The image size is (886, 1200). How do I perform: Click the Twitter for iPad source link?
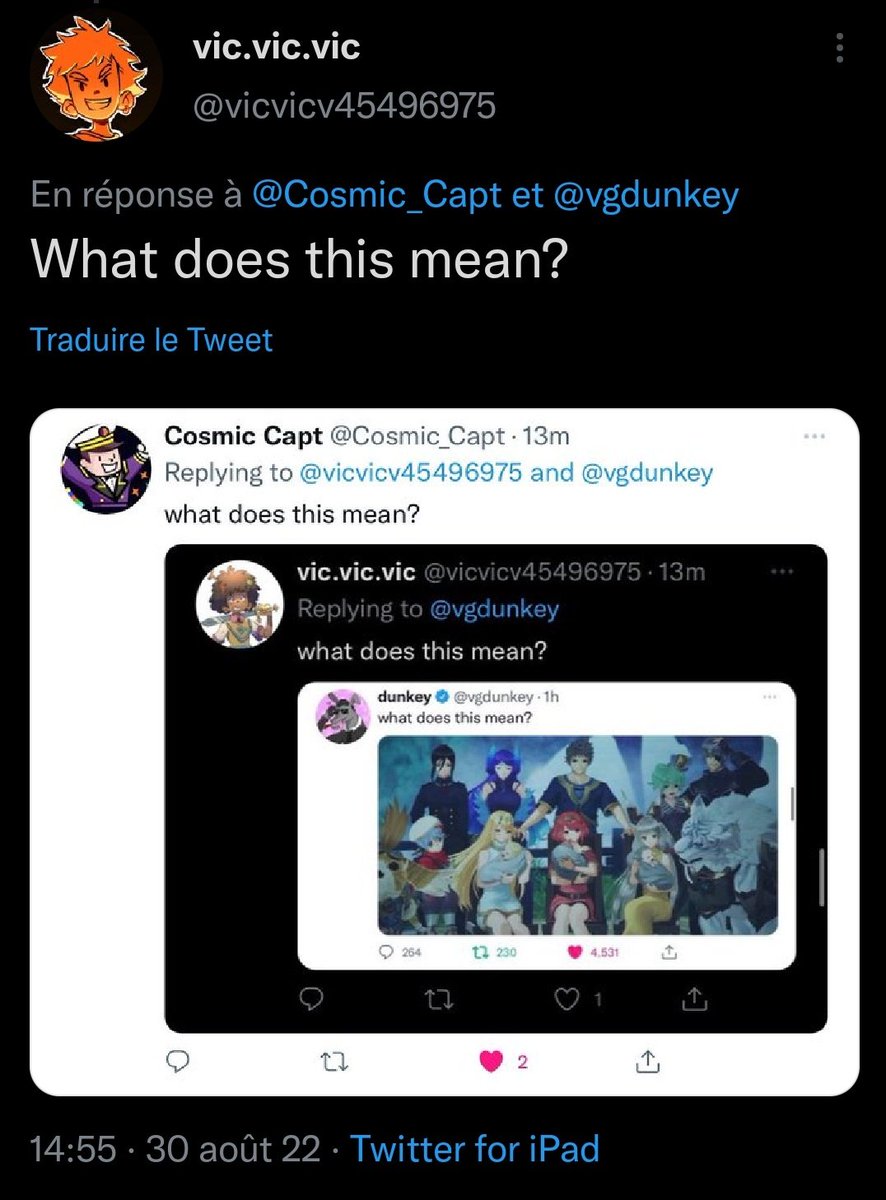[x=475, y=1149]
